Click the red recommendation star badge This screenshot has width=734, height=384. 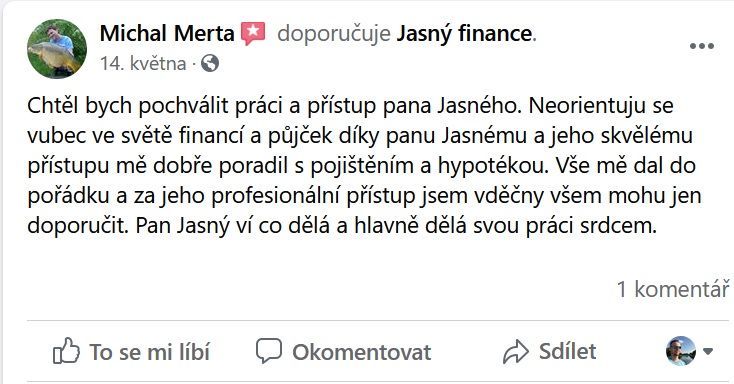[253, 34]
